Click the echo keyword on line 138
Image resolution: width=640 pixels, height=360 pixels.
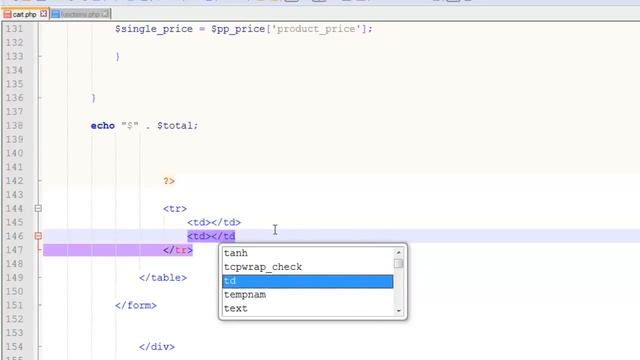(102, 126)
